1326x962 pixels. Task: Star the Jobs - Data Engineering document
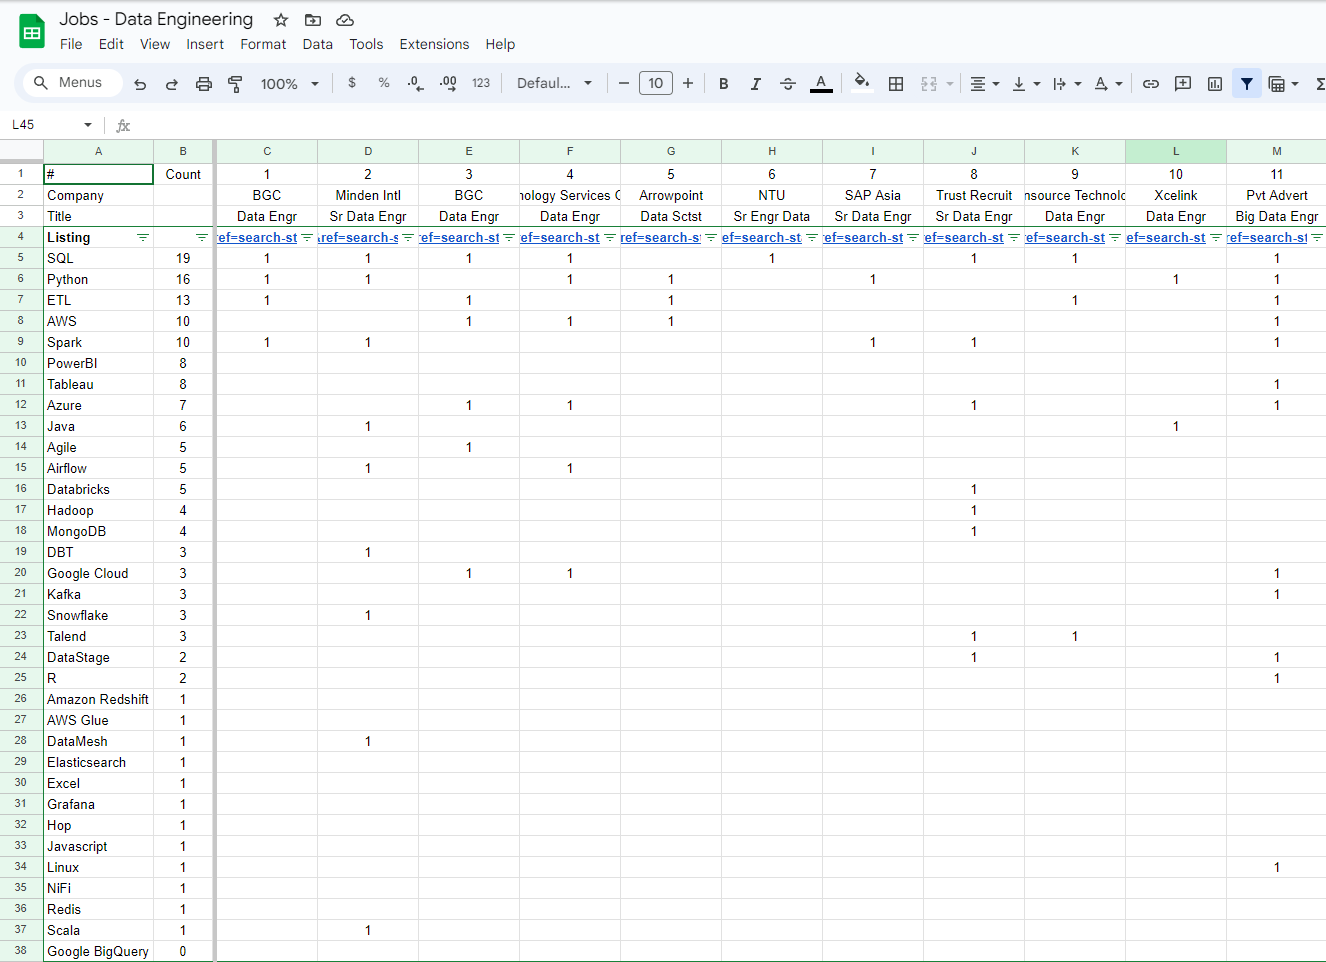pos(281,20)
